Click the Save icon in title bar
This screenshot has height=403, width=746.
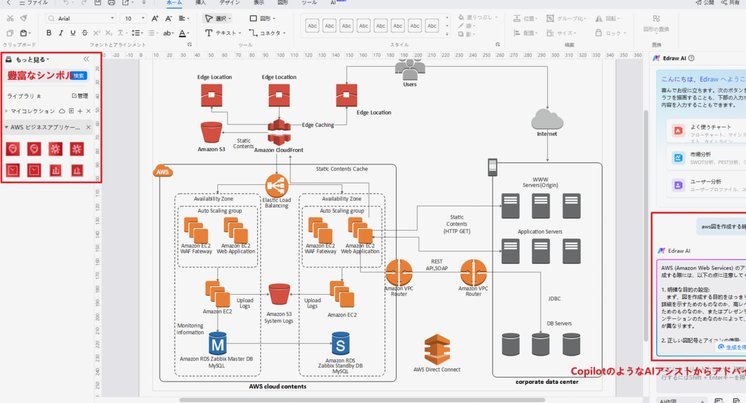point(98,2)
